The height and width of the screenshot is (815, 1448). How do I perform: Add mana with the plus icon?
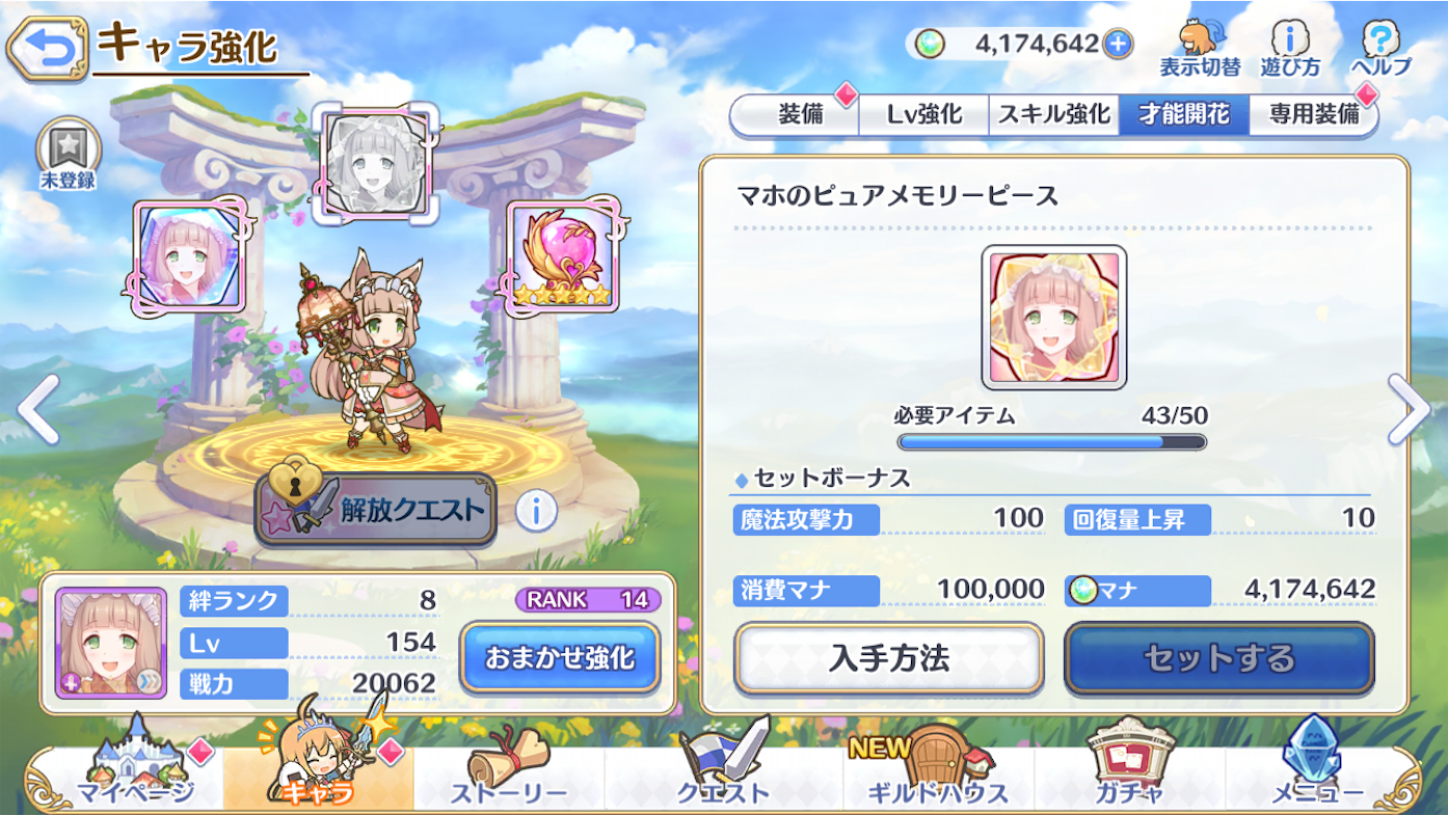[x=1118, y=44]
